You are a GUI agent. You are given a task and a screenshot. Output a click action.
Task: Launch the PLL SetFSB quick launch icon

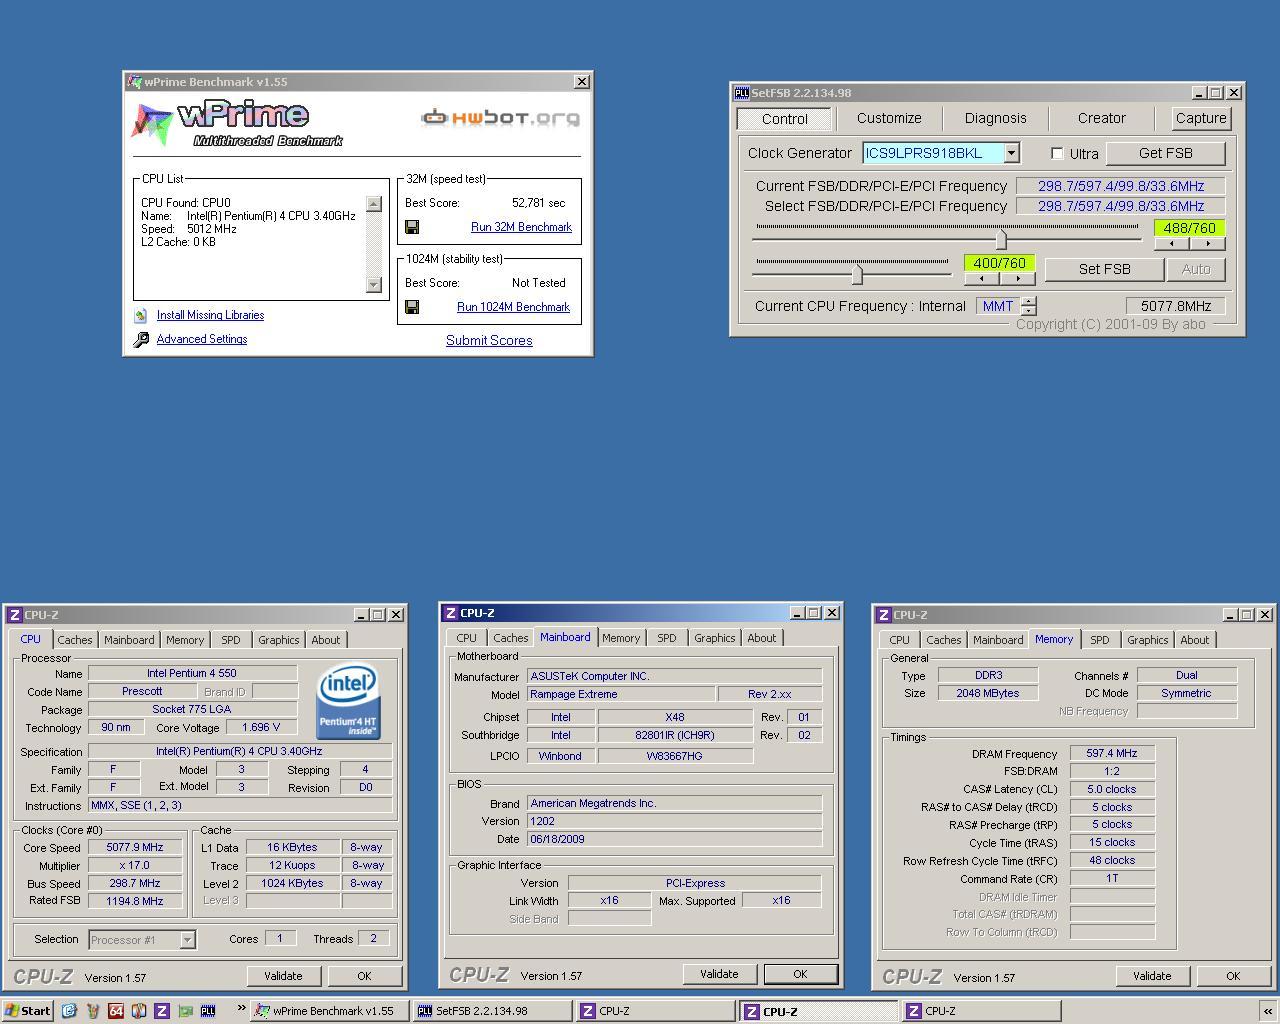pyautogui.click(x=208, y=1011)
